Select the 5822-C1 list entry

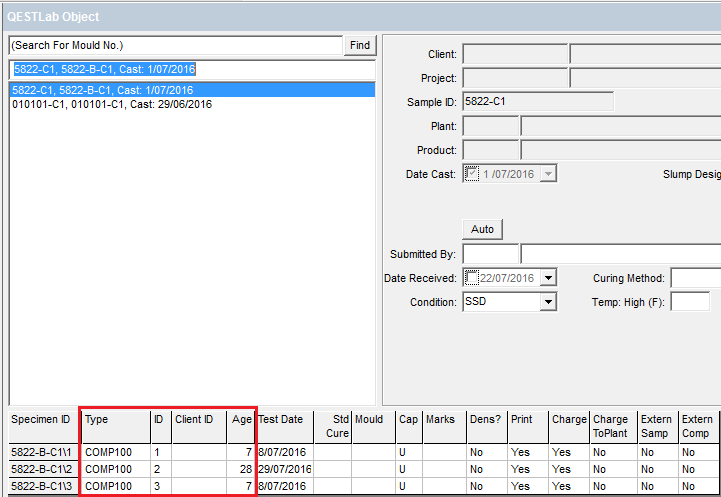(103, 90)
